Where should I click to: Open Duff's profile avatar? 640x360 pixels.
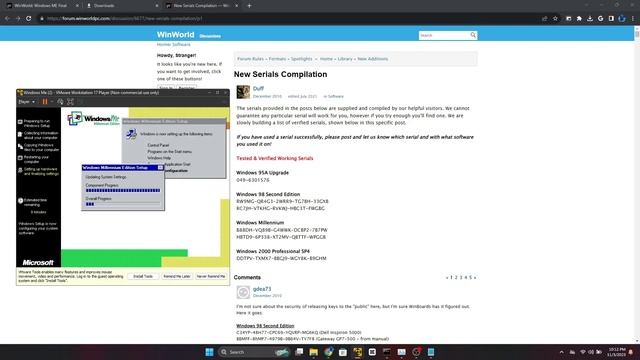tap(243, 92)
